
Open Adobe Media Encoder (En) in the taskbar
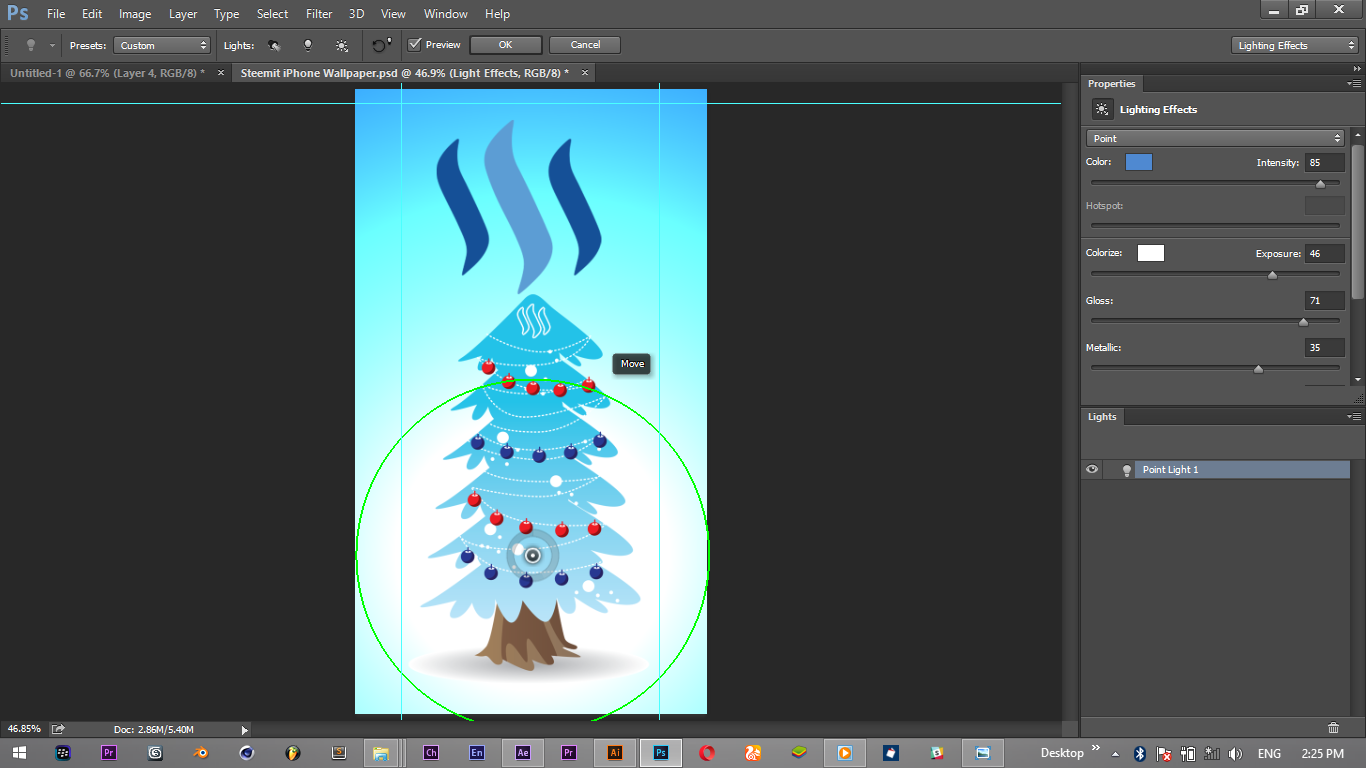[x=477, y=753]
